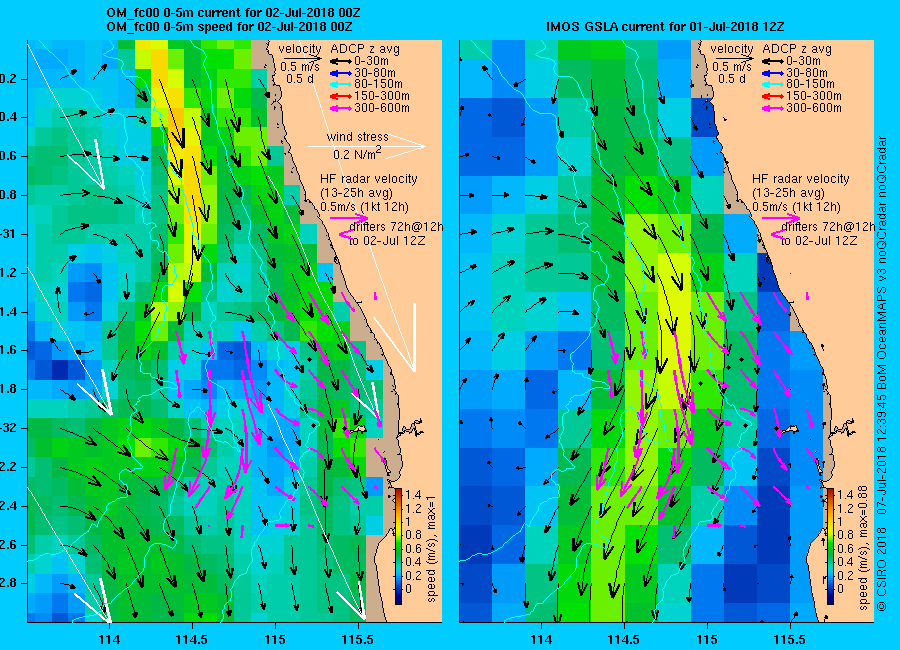Click the black 0-30m arrow in right legend
Viewport: 900px width, 650px height.
point(774,61)
